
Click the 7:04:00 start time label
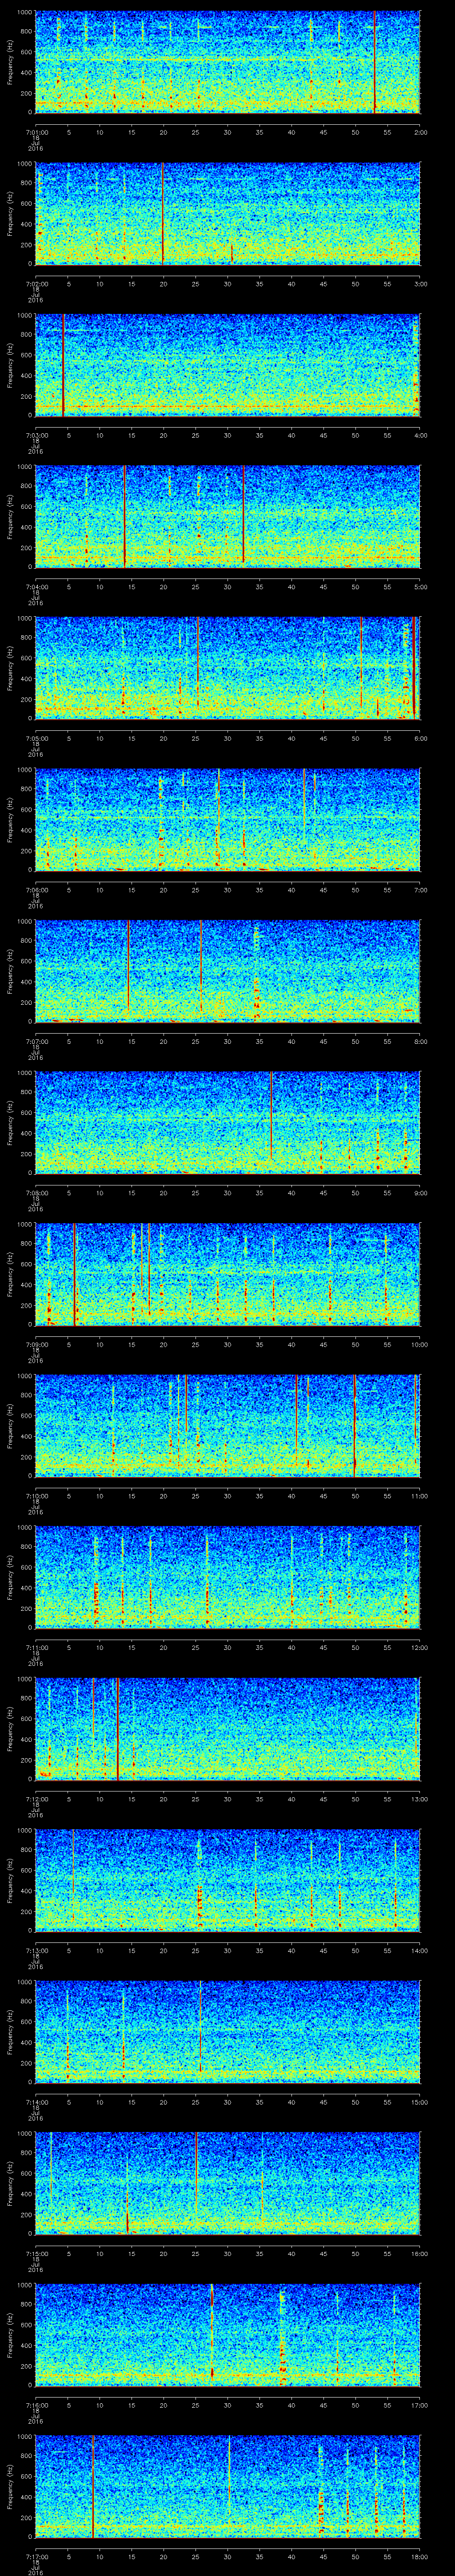(x=36, y=587)
